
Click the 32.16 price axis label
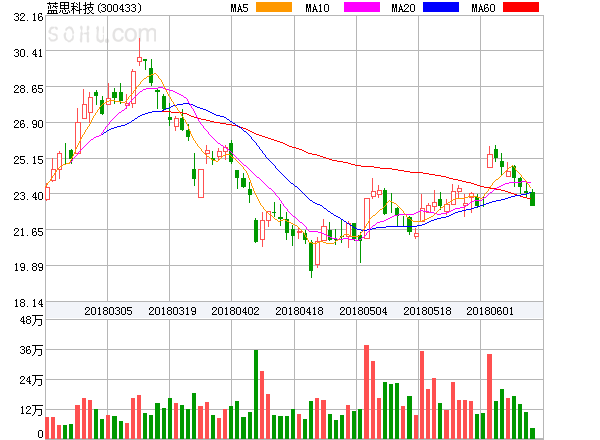click(x=28, y=17)
